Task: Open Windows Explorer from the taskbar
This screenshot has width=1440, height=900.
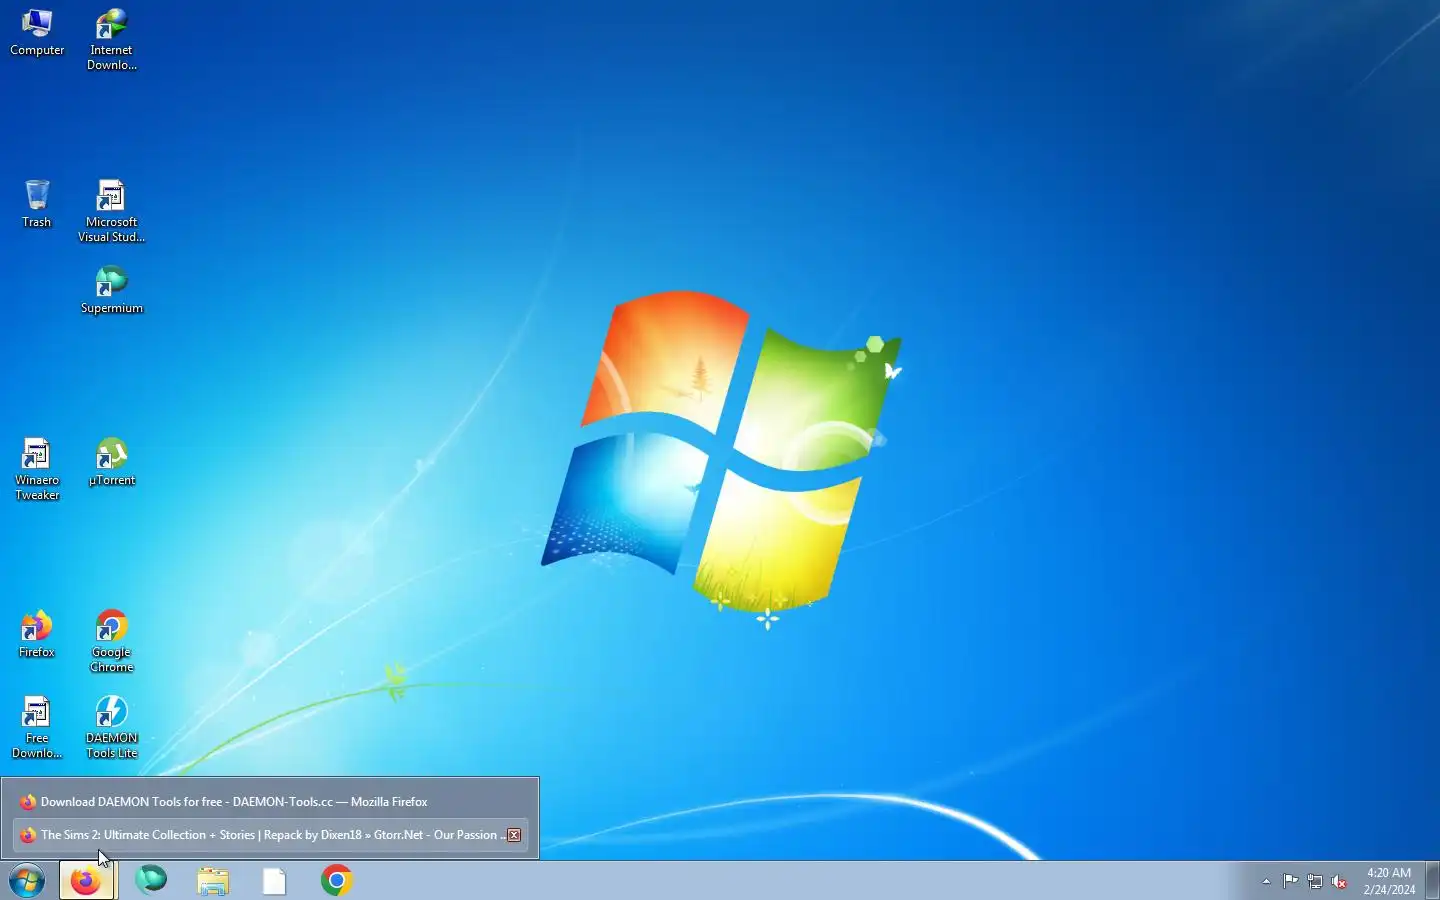Action: point(213,881)
